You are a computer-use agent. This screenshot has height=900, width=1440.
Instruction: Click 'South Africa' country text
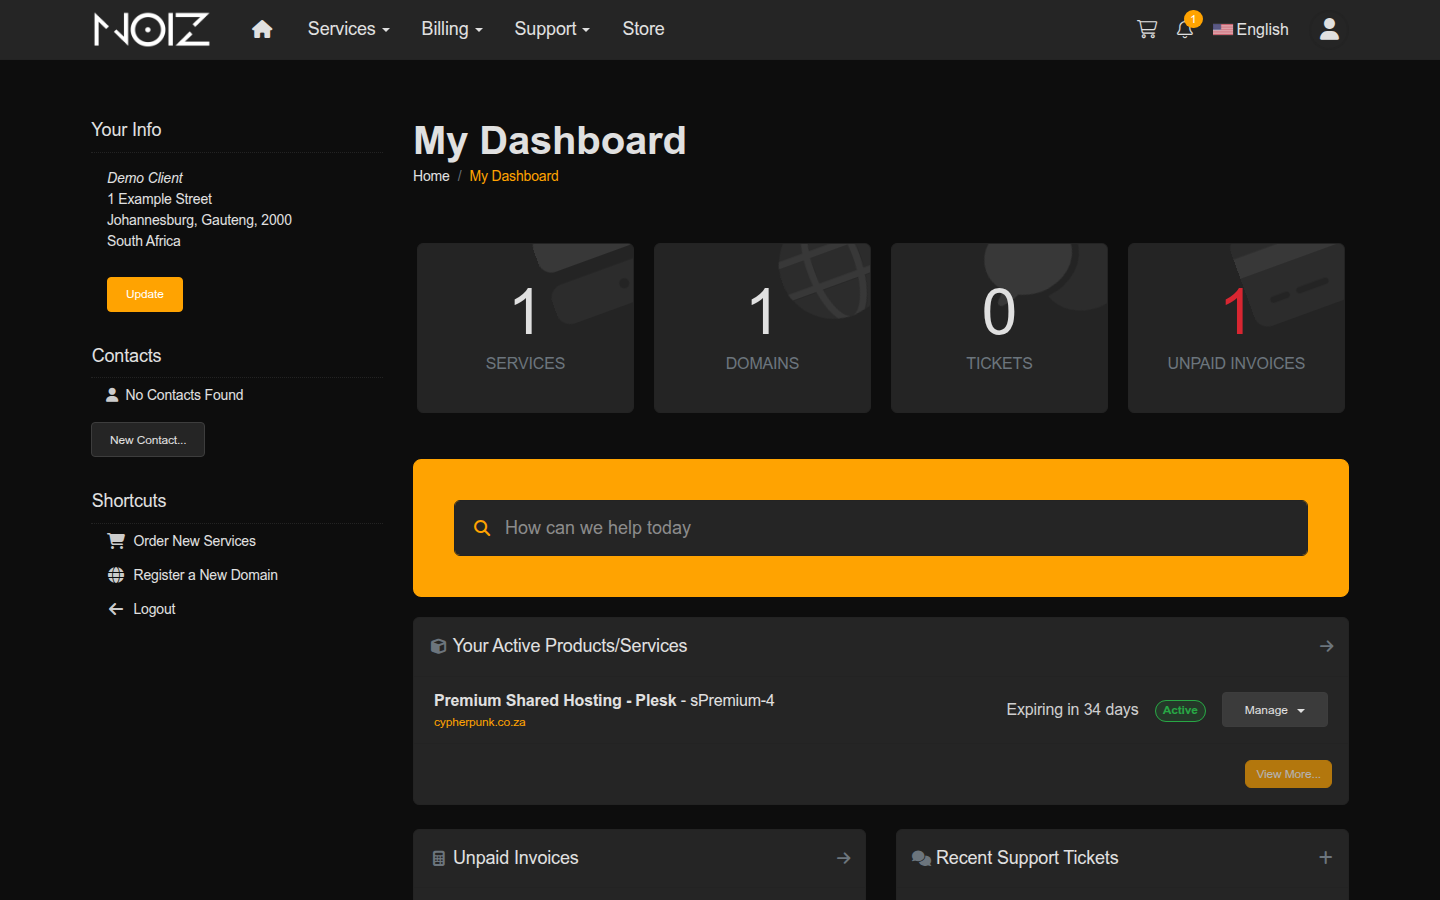(x=144, y=241)
